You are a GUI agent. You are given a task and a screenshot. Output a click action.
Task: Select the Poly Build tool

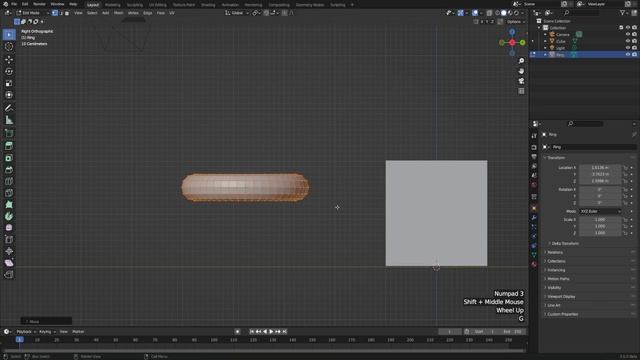point(9,204)
